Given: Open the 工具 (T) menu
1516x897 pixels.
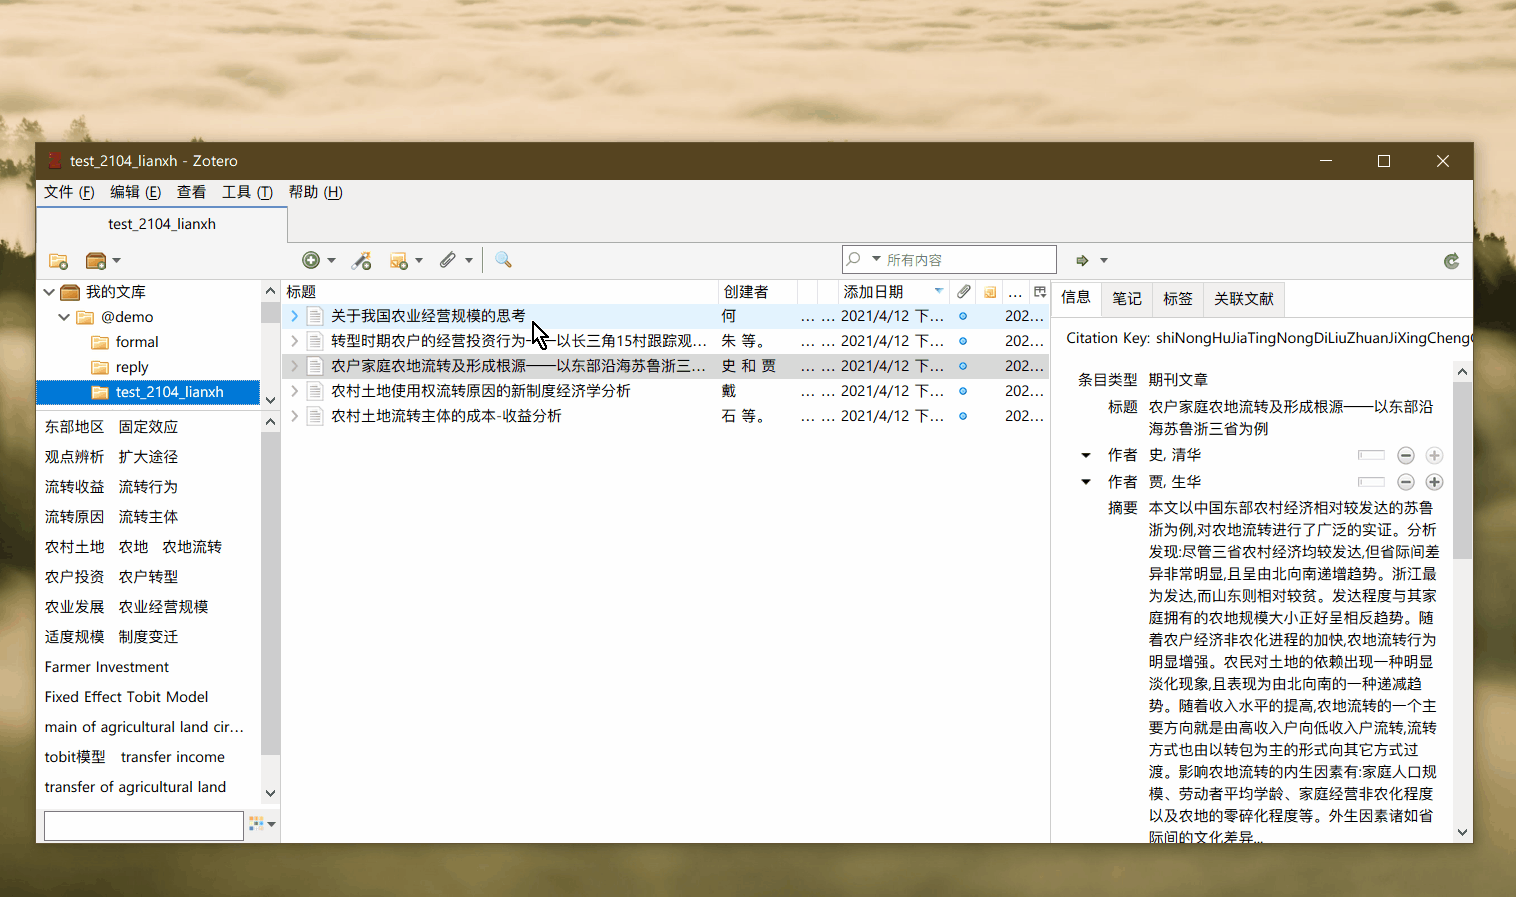Looking at the screenshot, I should [x=247, y=192].
